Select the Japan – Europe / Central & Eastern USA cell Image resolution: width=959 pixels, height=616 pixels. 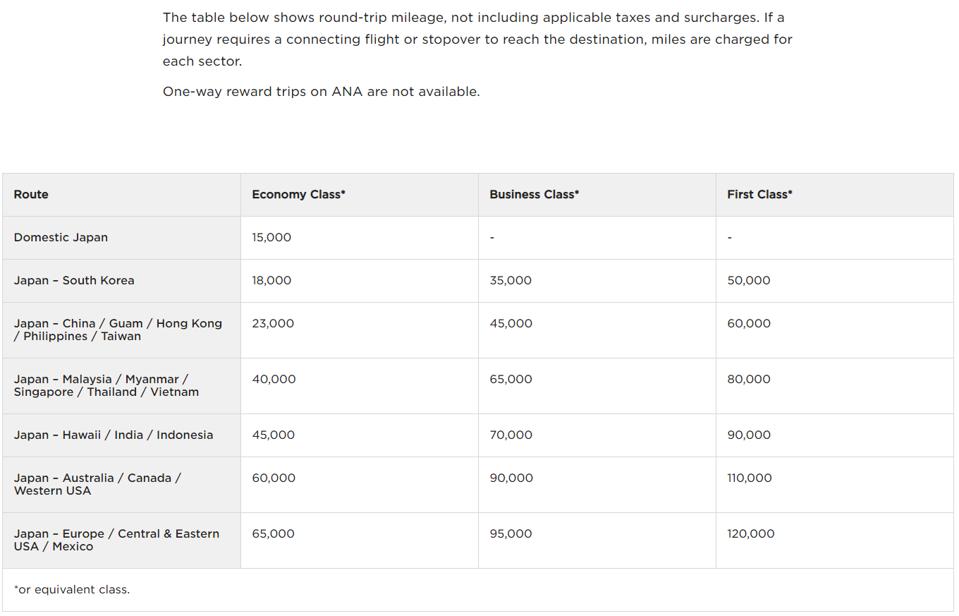116,540
